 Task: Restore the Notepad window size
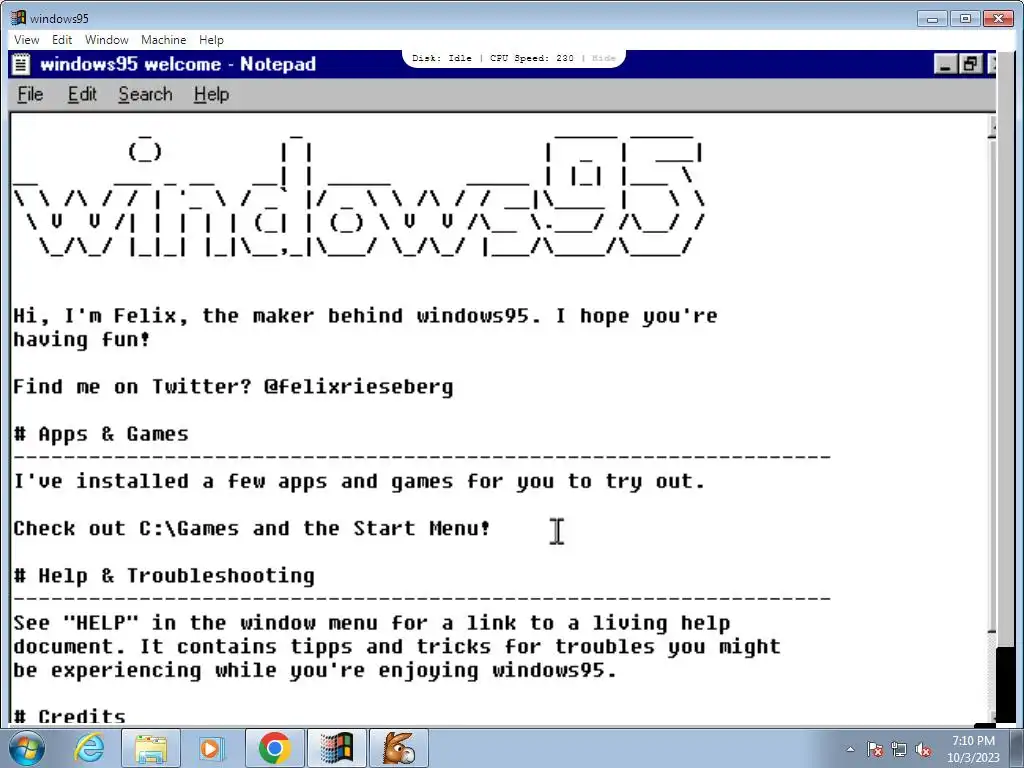(970, 64)
